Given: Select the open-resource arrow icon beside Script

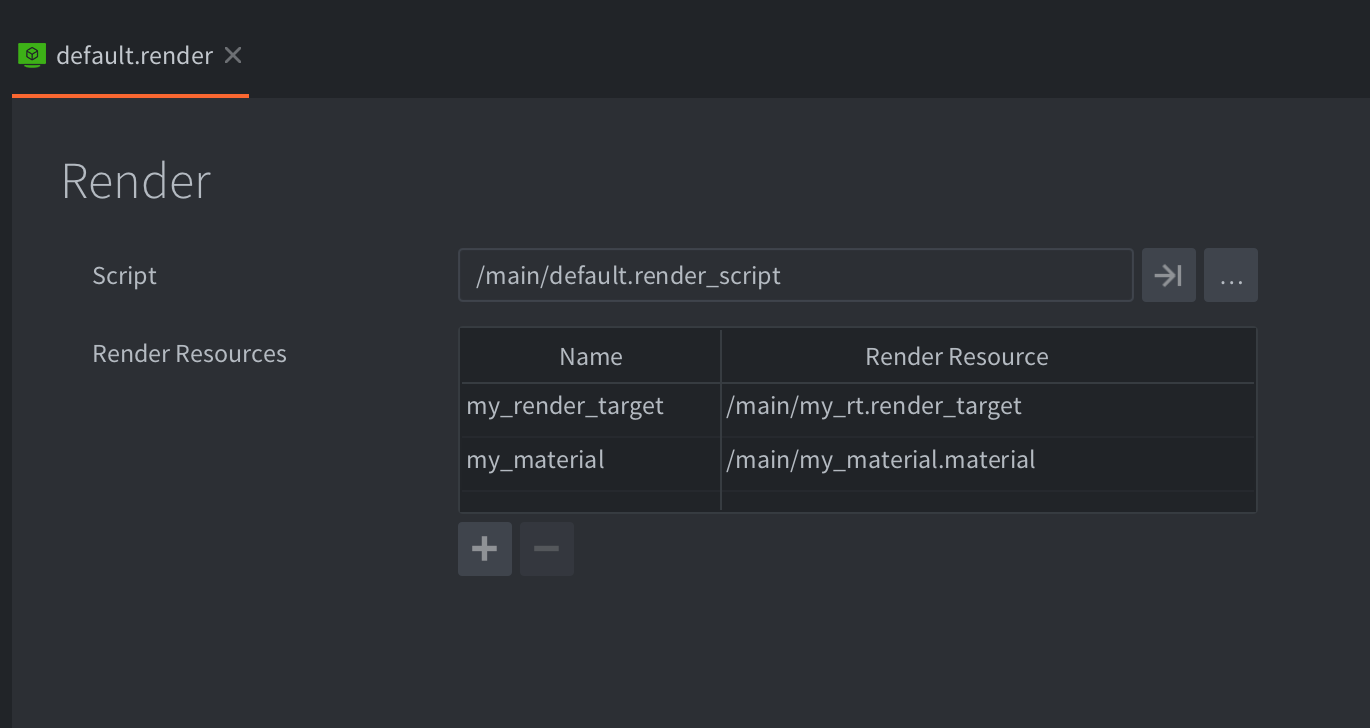Looking at the screenshot, I should 1168,274.
